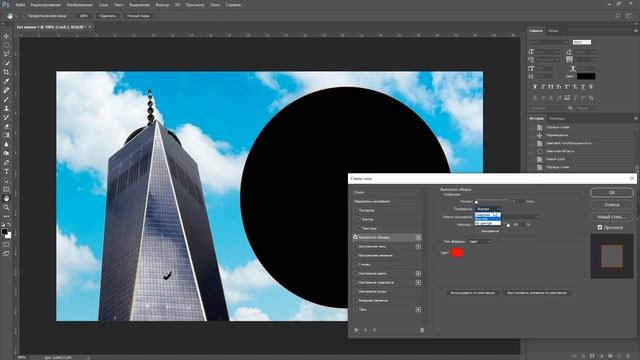
Task: Toggle Quick Mask mode icon
Action: click(x=6, y=245)
